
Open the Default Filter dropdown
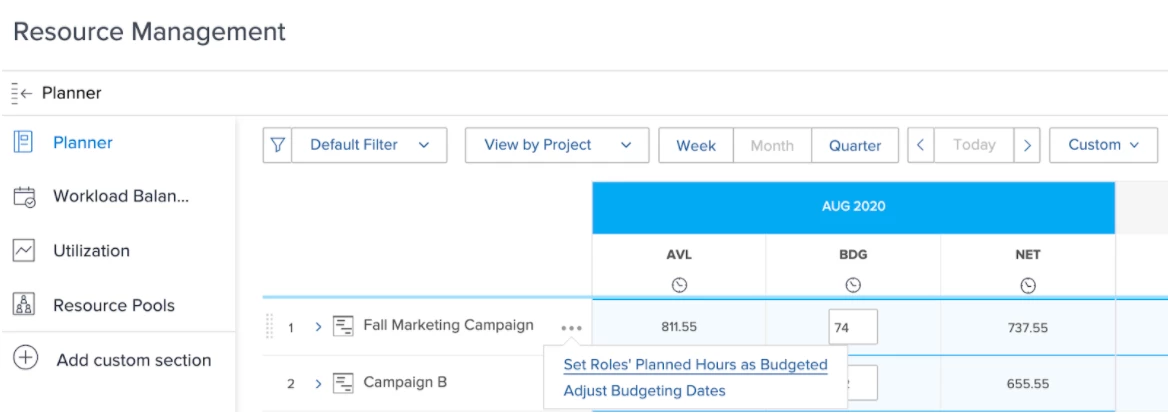[370, 145]
